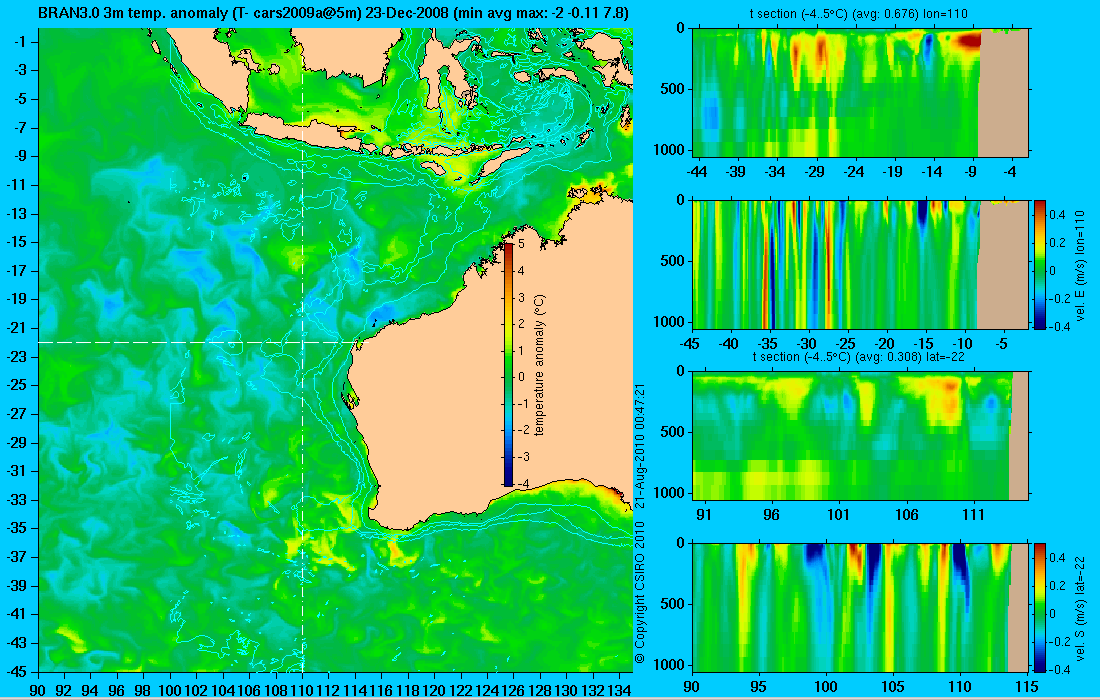Image resolution: width=1100 pixels, height=700 pixels.
Task: Click the 105 tick under the vel. S section
Action: point(893,686)
